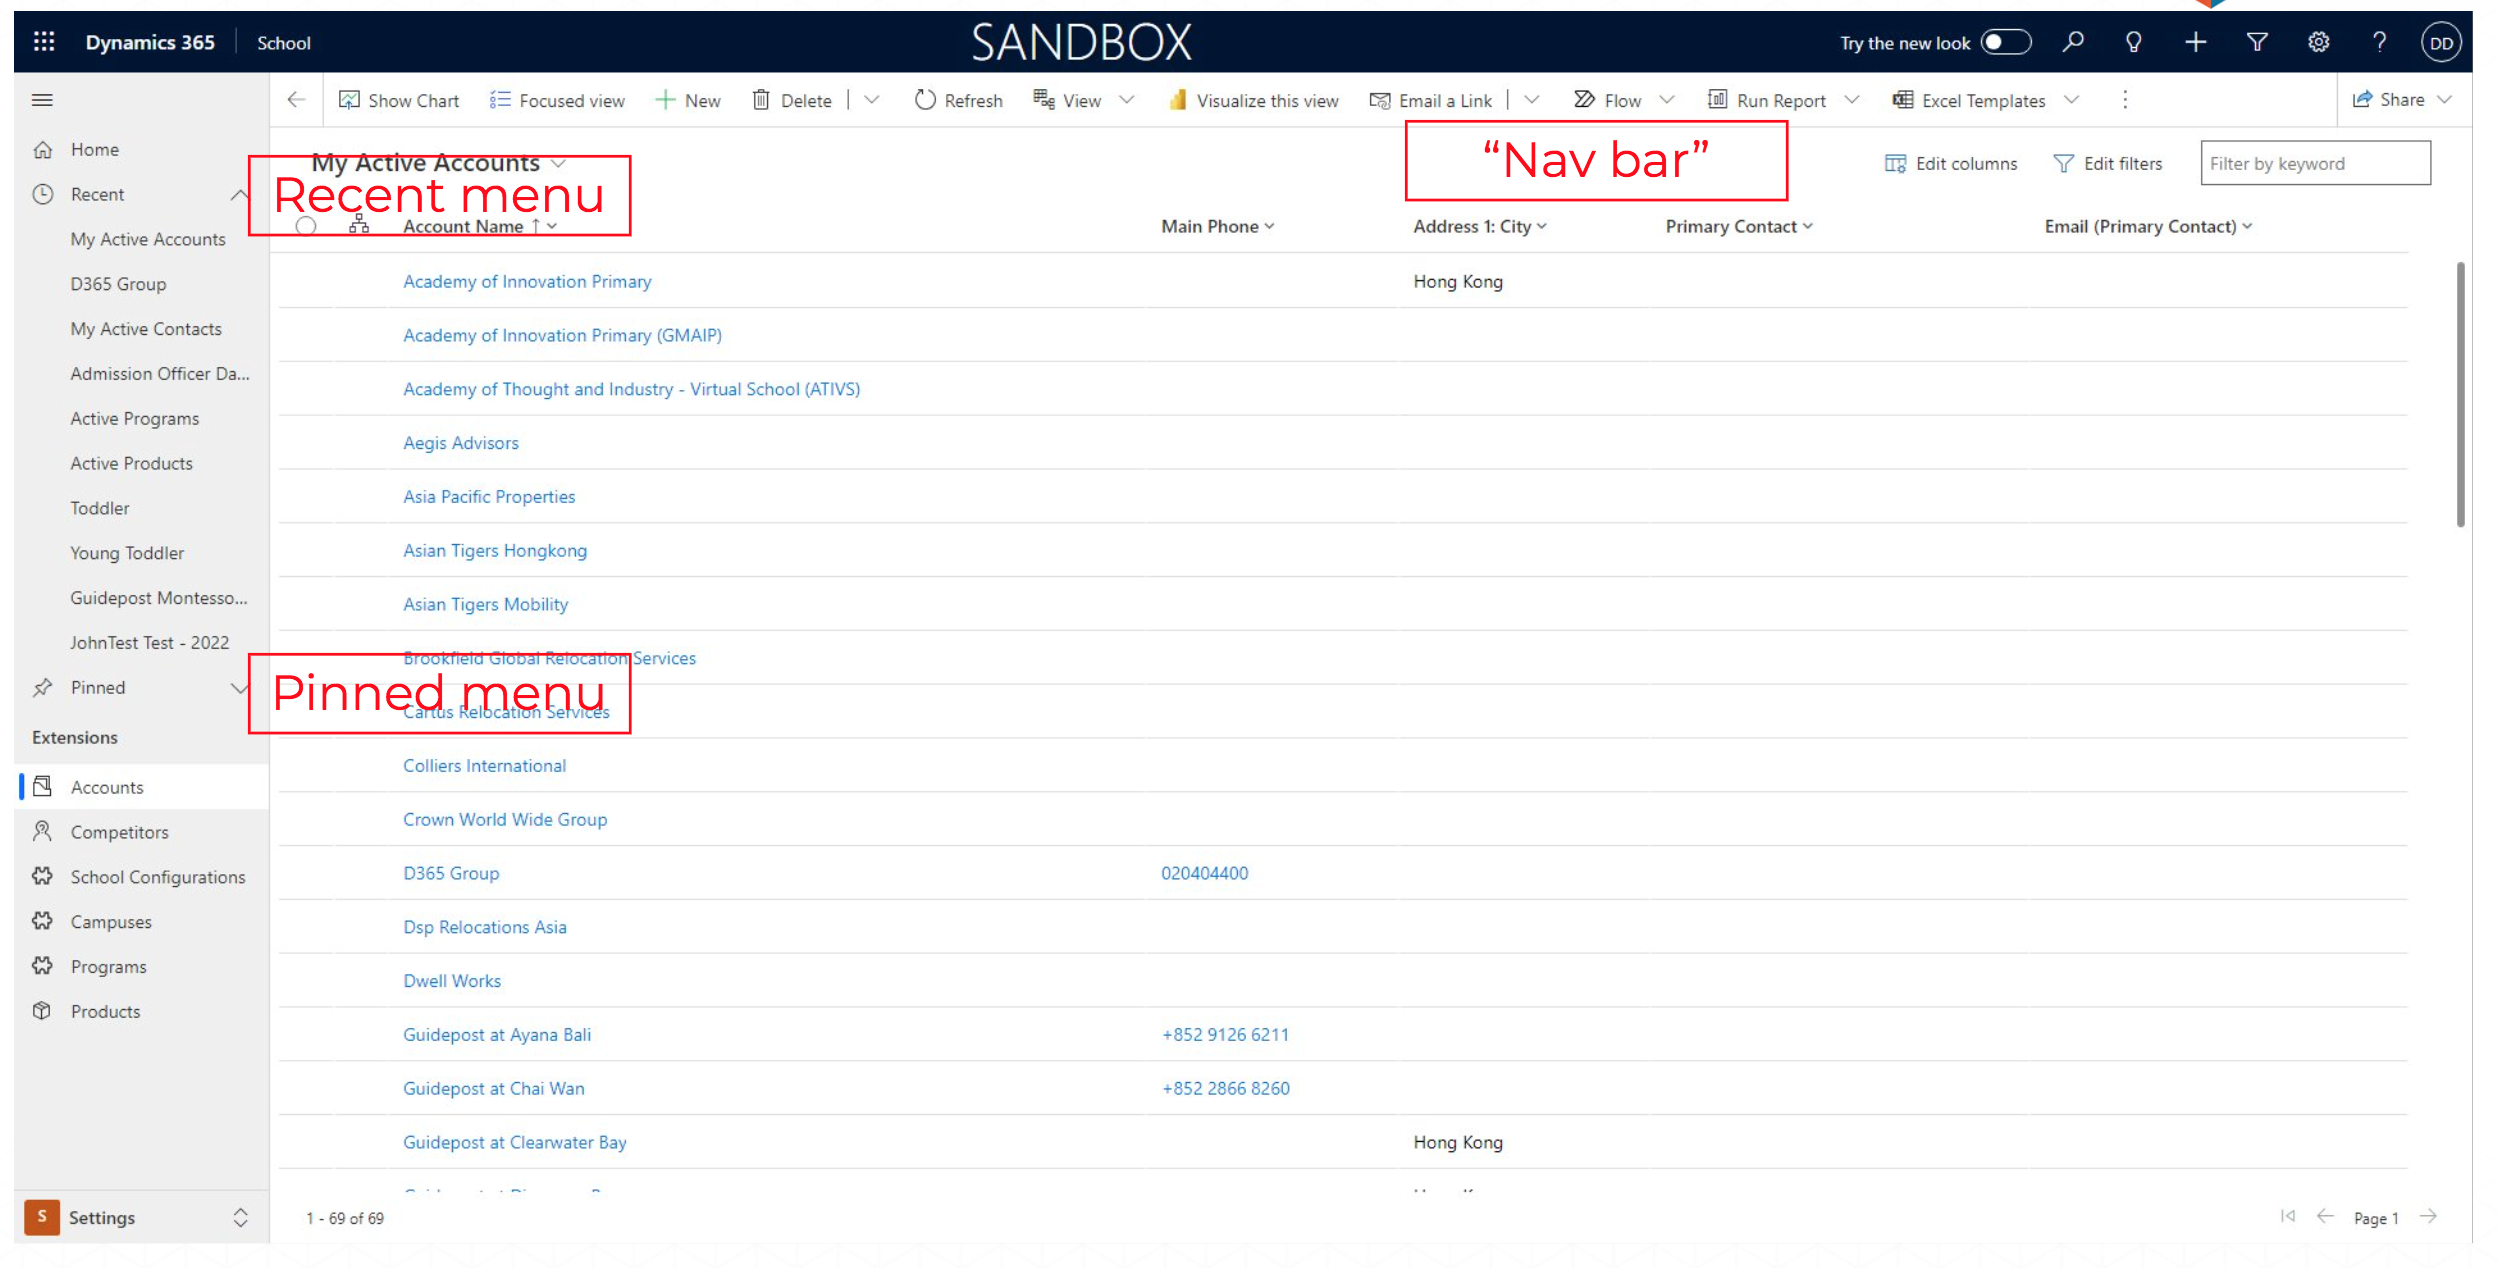Open School Configurations in the sidebar
Viewport: 2498px width, 1268px height.
157,877
